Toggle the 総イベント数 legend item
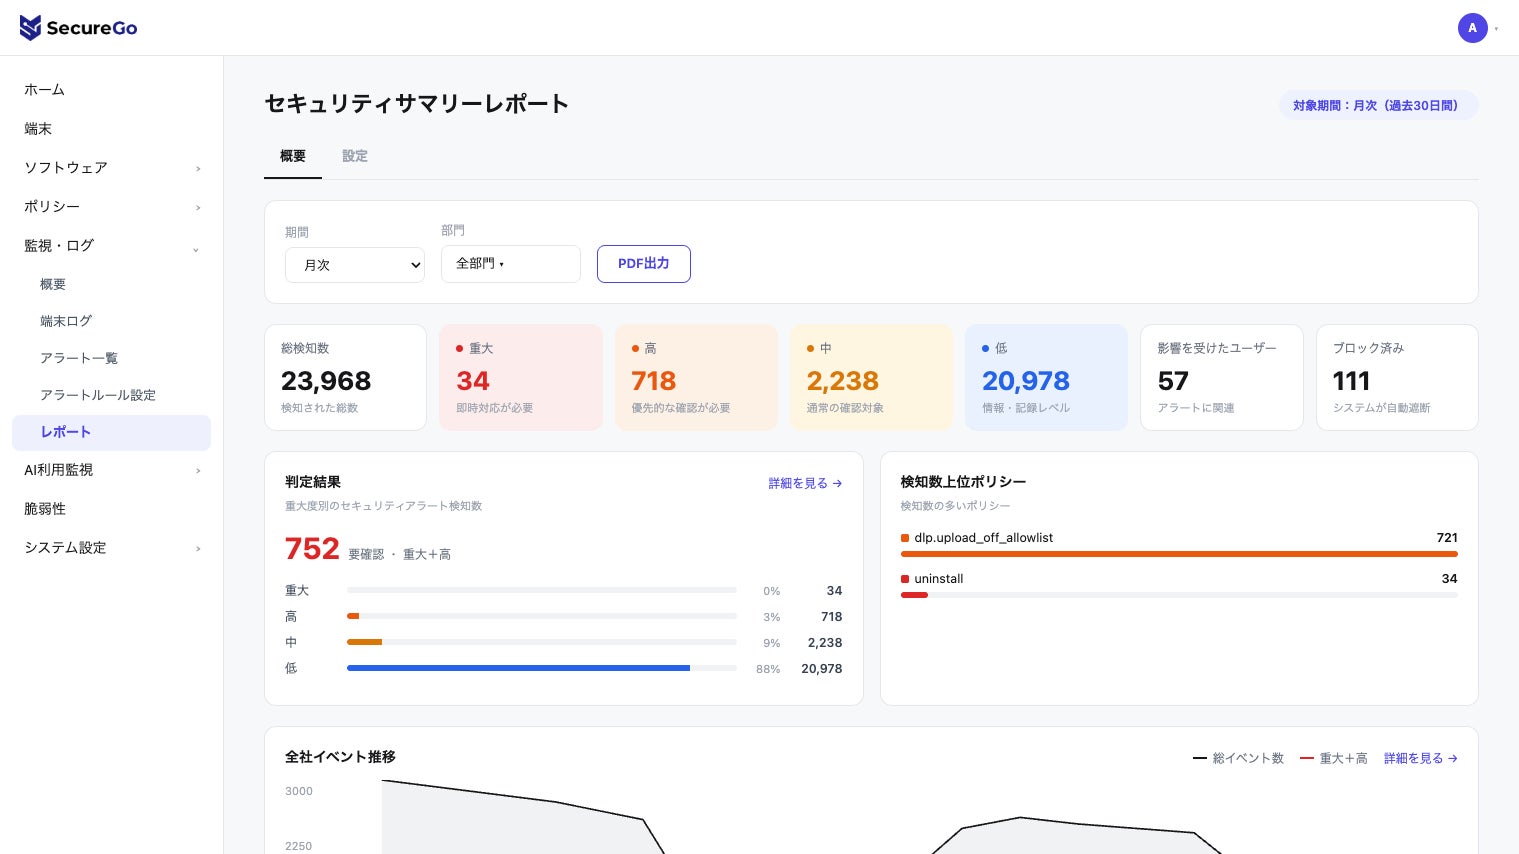The width and height of the screenshot is (1519, 854). click(x=1238, y=759)
